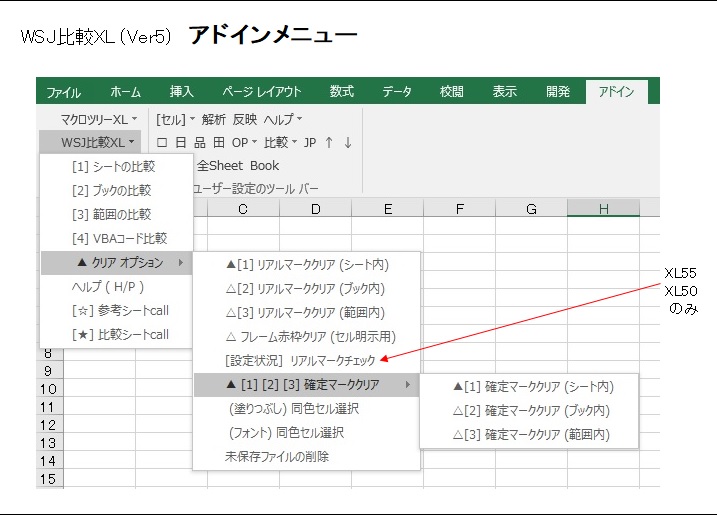Click the JP toolbar button
The image size is (717, 515).
click(x=310, y=143)
